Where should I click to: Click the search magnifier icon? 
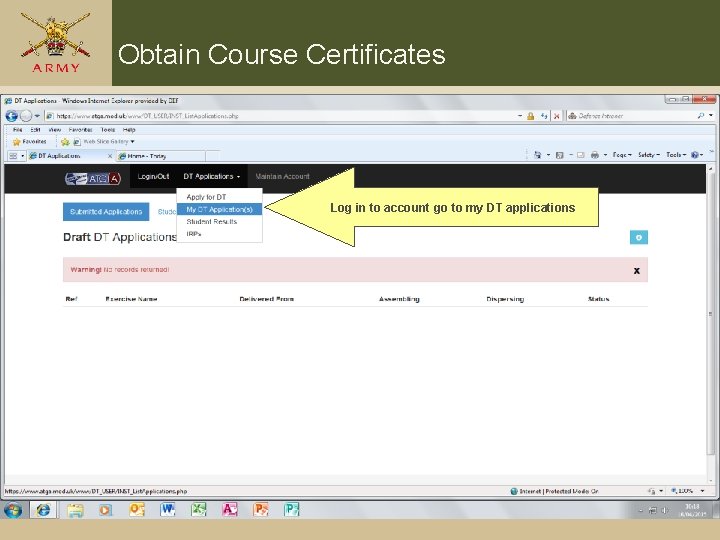pos(701,116)
